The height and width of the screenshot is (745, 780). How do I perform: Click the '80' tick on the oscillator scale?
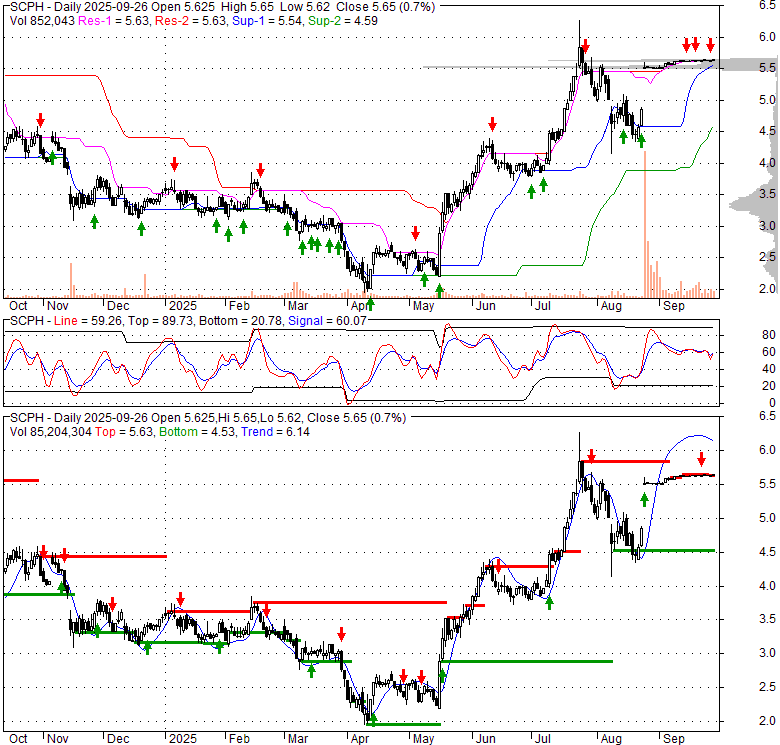pos(769,335)
